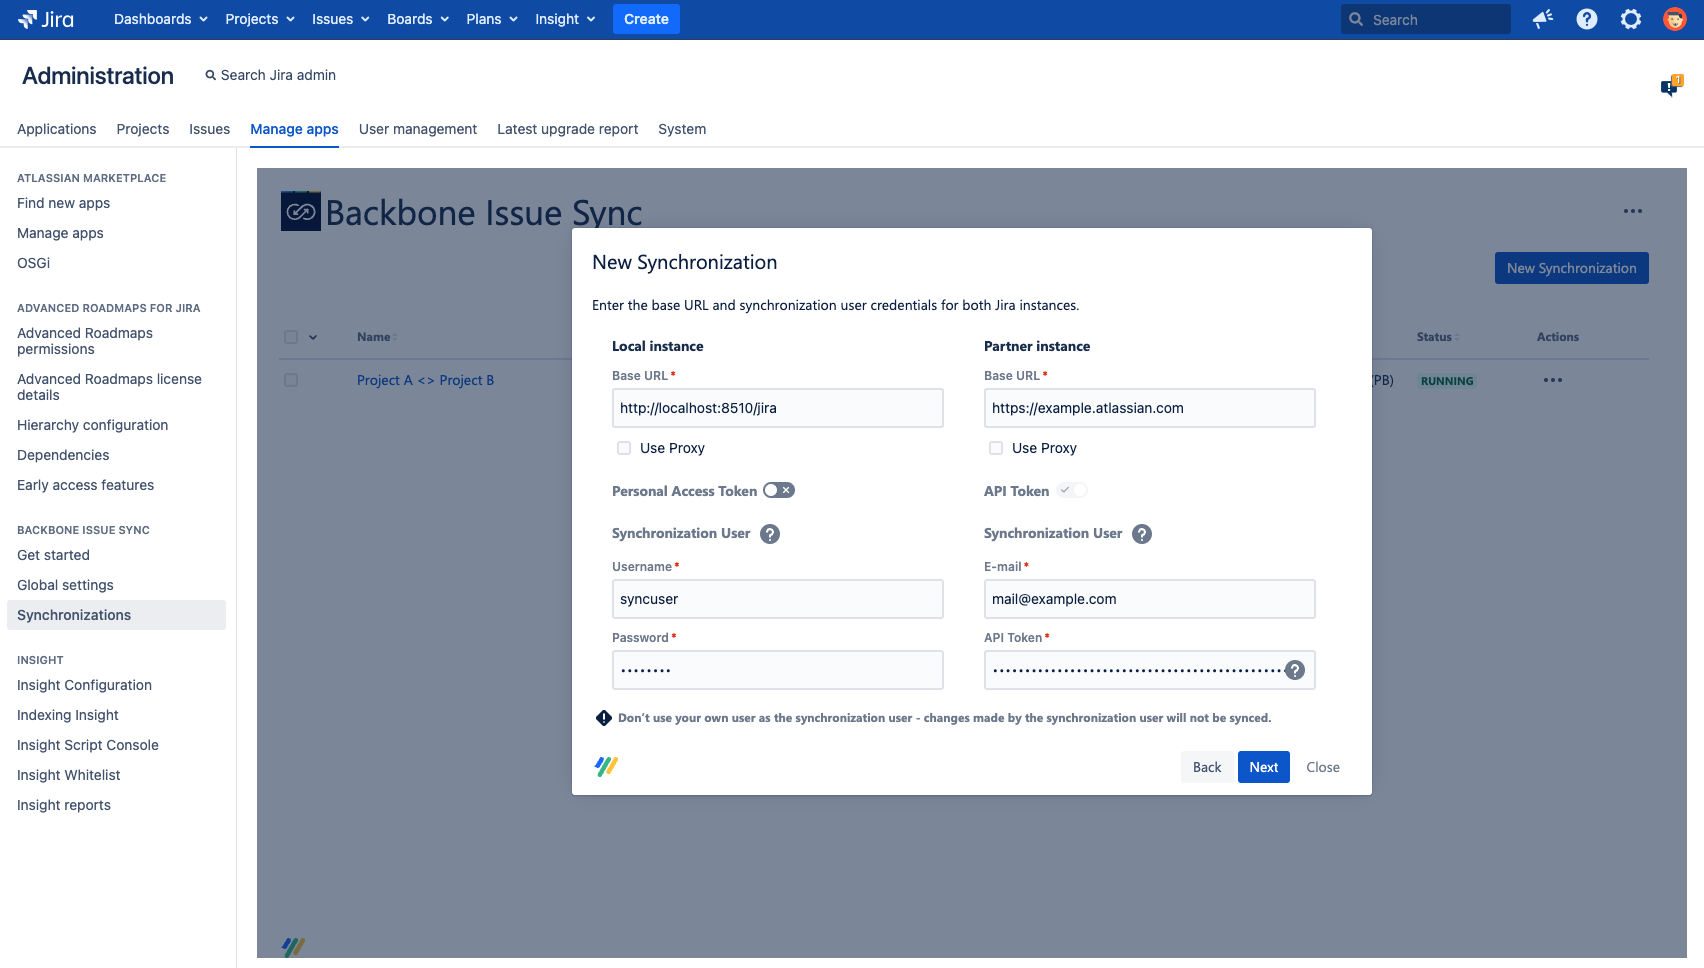The height and width of the screenshot is (968, 1704).
Task: Enable Use Proxy for Partner instance
Action: pos(996,448)
